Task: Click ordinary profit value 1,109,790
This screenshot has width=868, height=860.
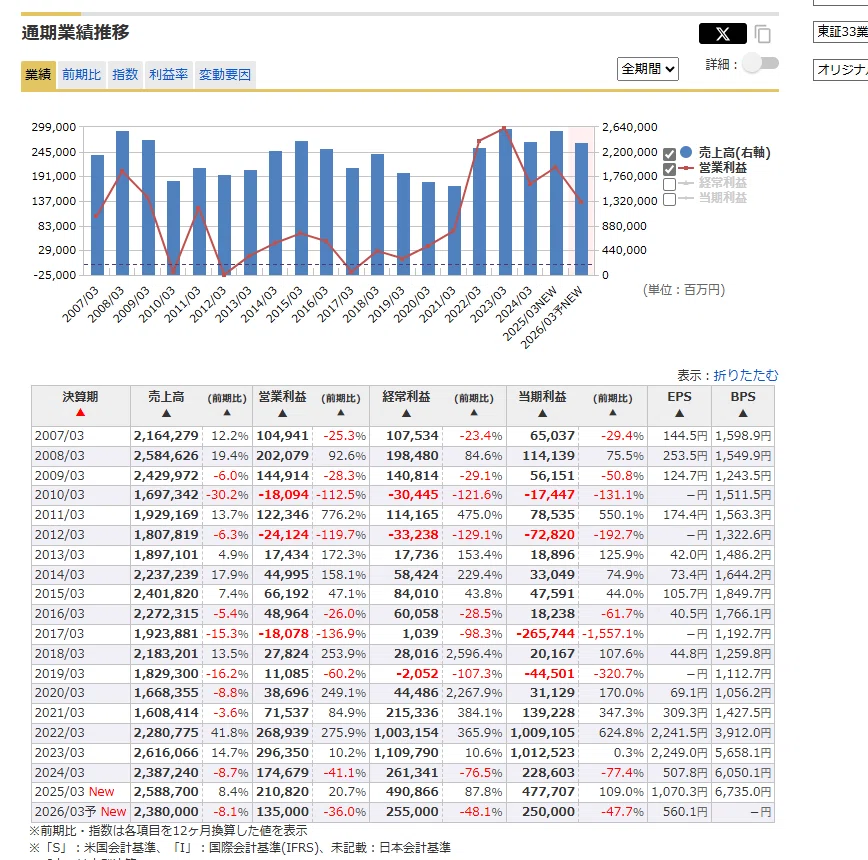Action: [406, 753]
